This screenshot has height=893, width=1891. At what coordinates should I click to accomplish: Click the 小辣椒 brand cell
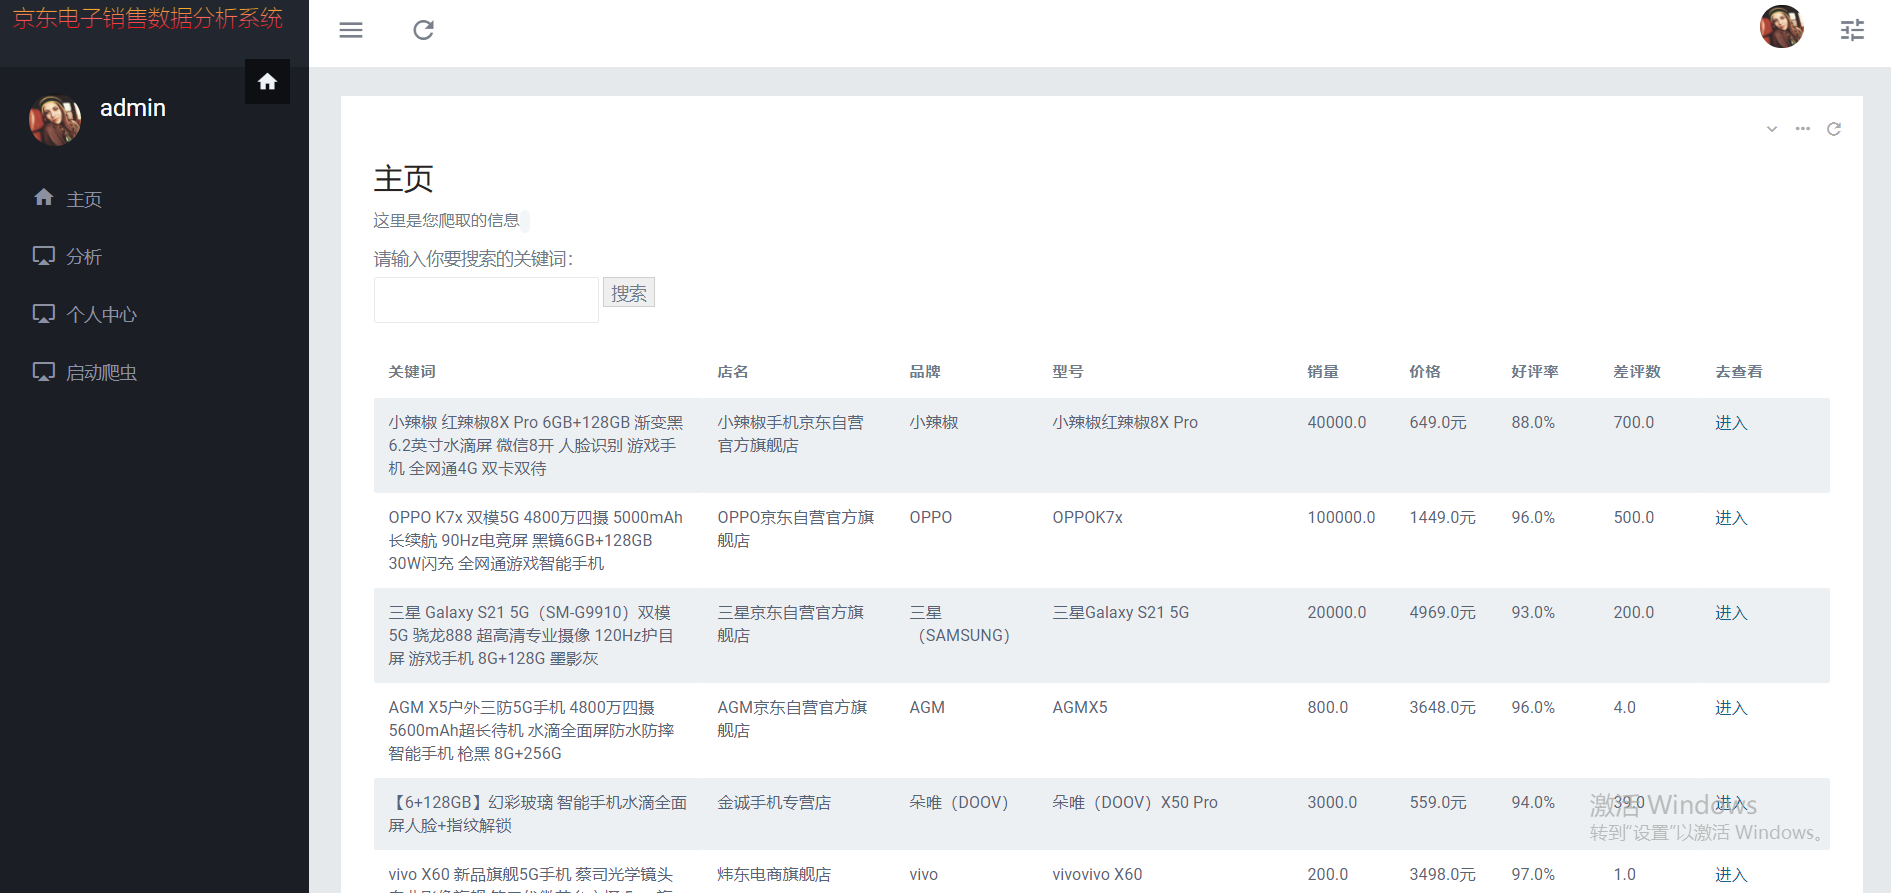(x=934, y=423)
